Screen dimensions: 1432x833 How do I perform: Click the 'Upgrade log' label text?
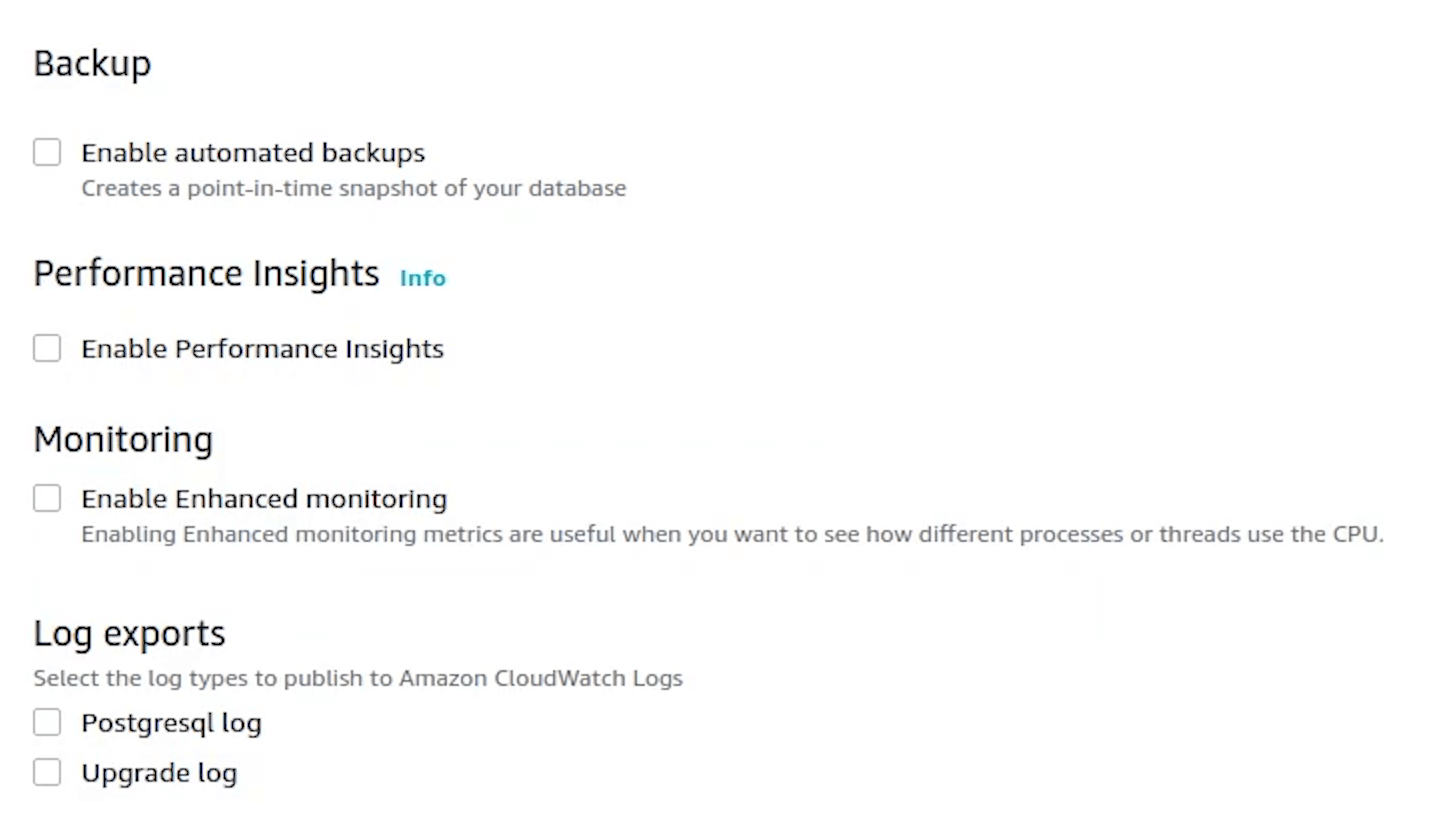tap(159, 772)
